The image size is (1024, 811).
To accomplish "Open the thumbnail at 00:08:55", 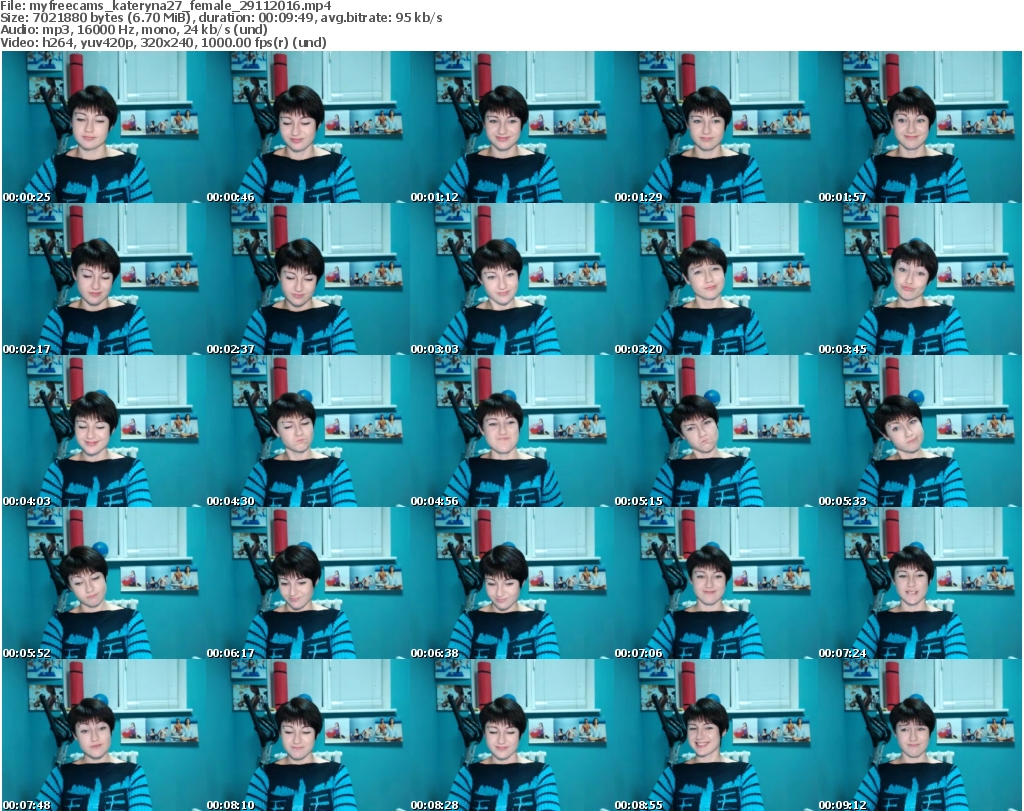I will [x=715, y=735].
